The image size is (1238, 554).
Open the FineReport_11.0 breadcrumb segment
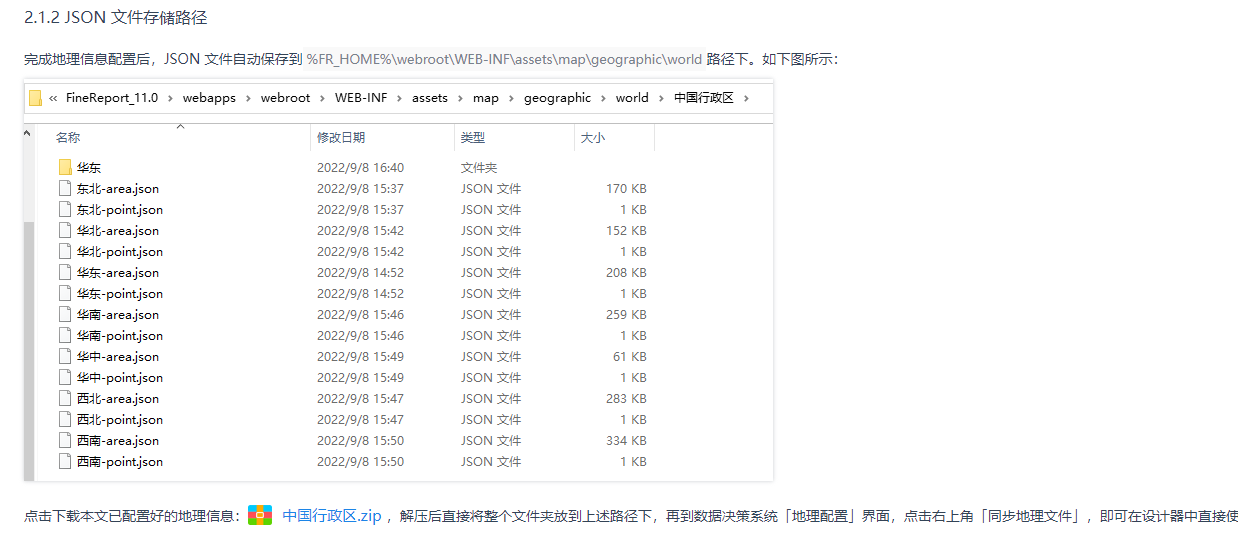point(112,98)
